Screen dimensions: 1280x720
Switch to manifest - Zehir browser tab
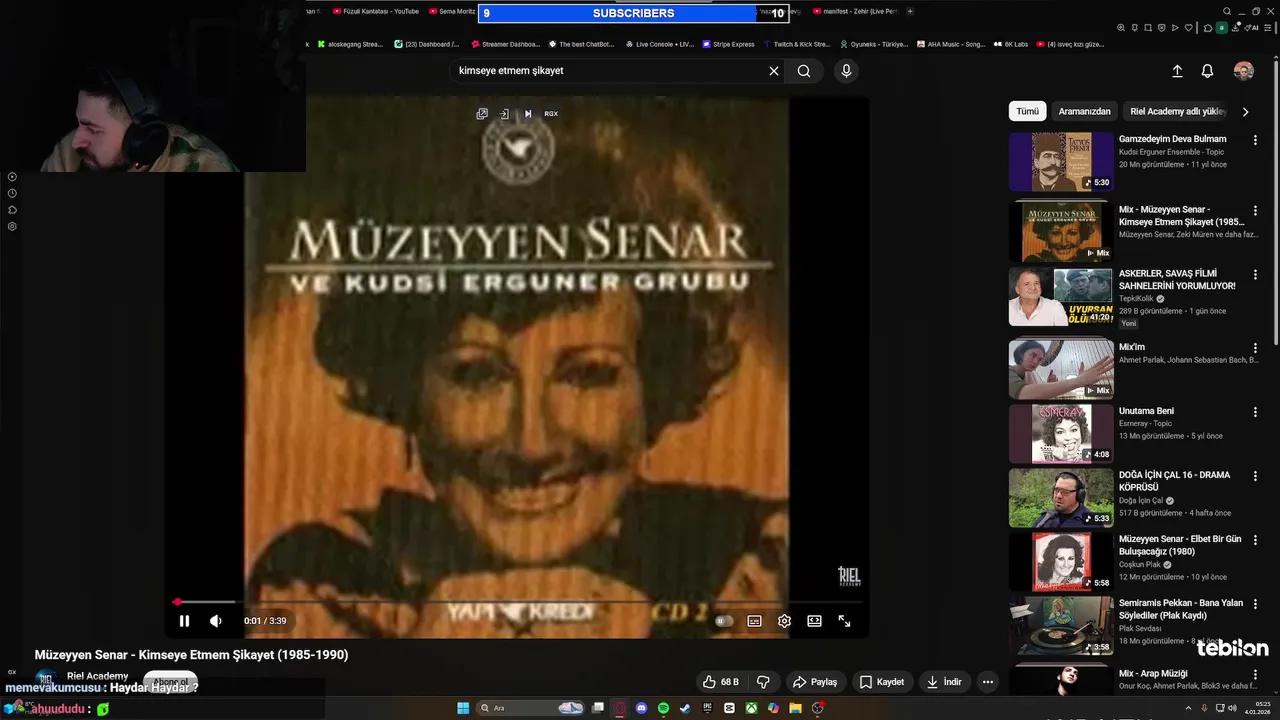(855, 11)
